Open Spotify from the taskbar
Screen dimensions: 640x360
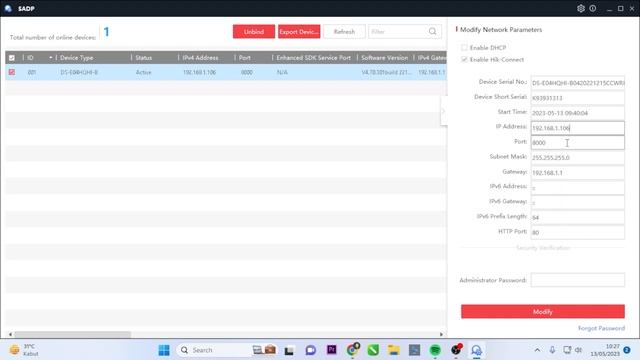pos(435,350)
